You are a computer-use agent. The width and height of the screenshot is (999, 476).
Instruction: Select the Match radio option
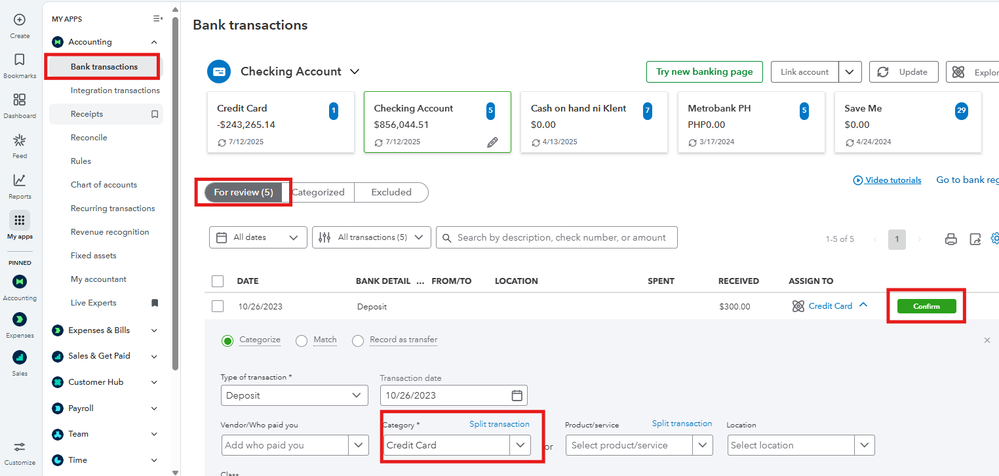tap(301, 340)
